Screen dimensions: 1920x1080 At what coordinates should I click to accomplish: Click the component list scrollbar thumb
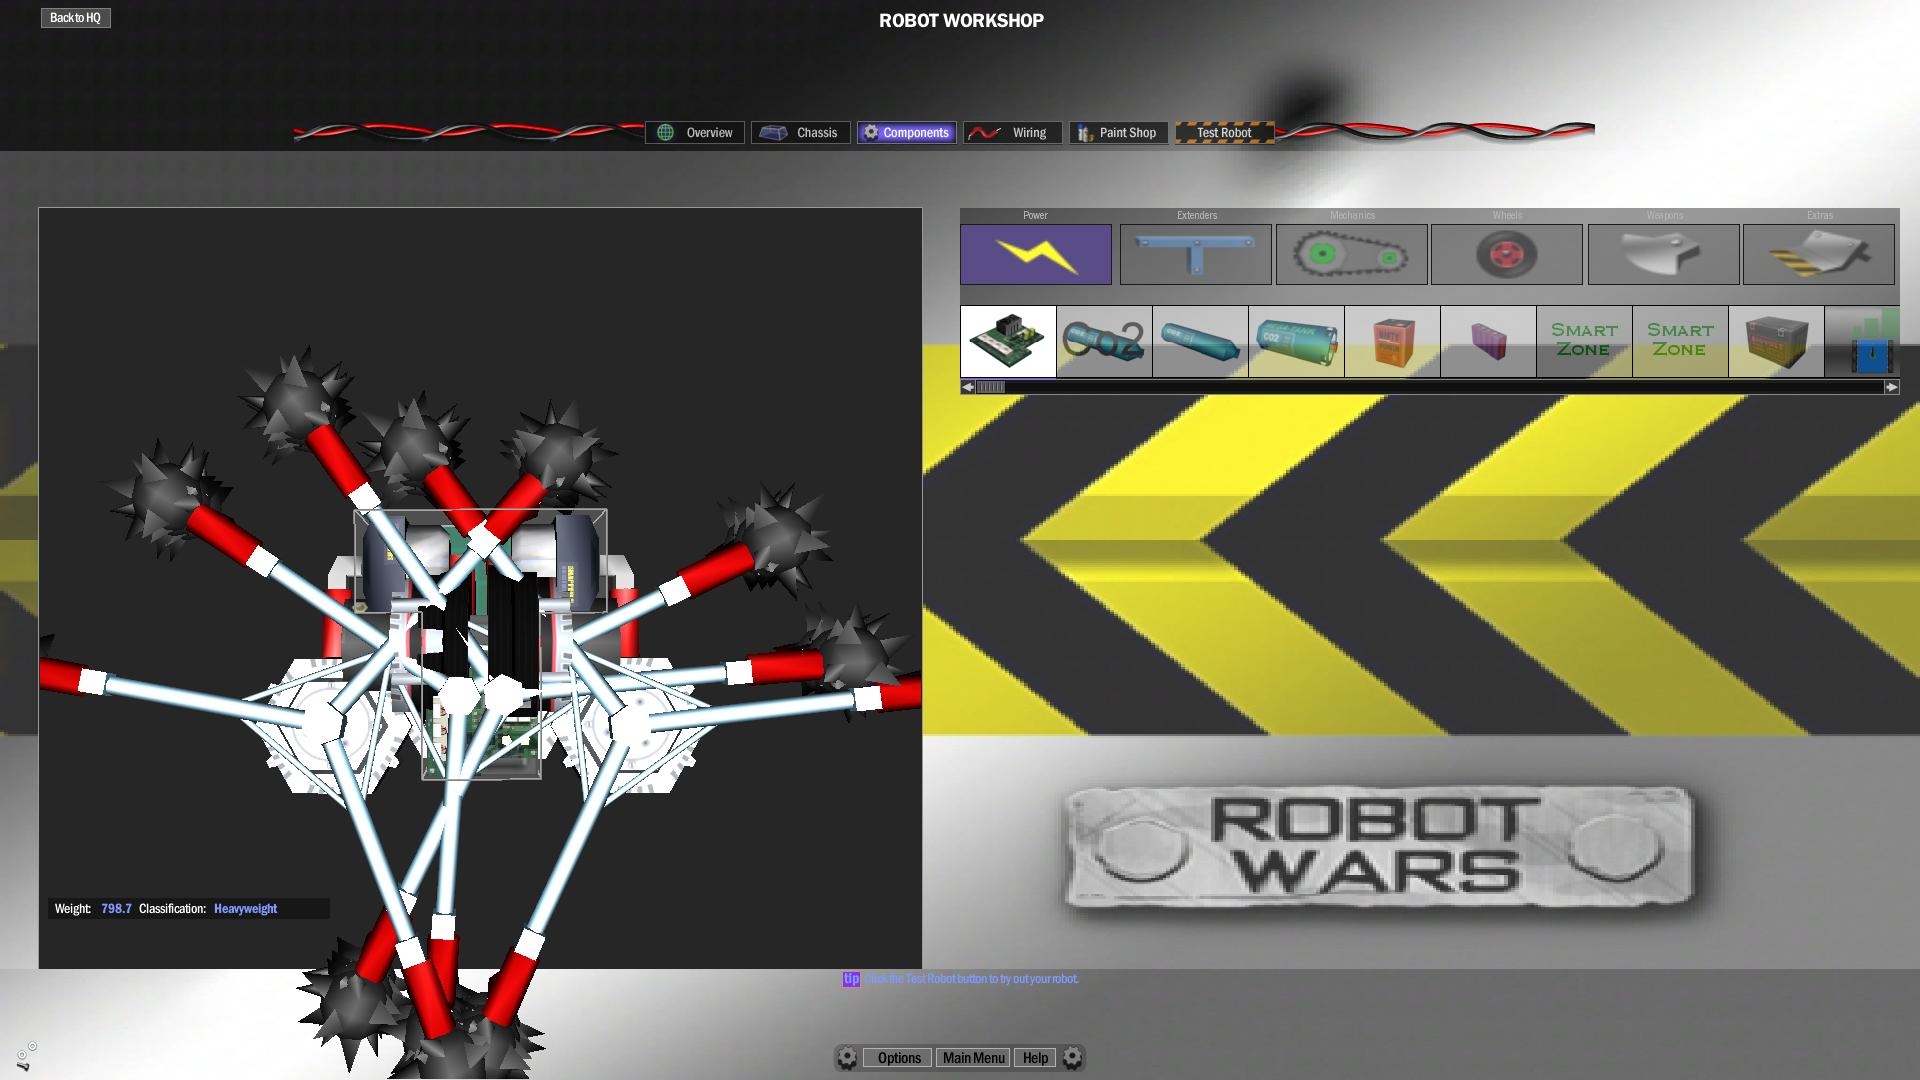(990, 387)
